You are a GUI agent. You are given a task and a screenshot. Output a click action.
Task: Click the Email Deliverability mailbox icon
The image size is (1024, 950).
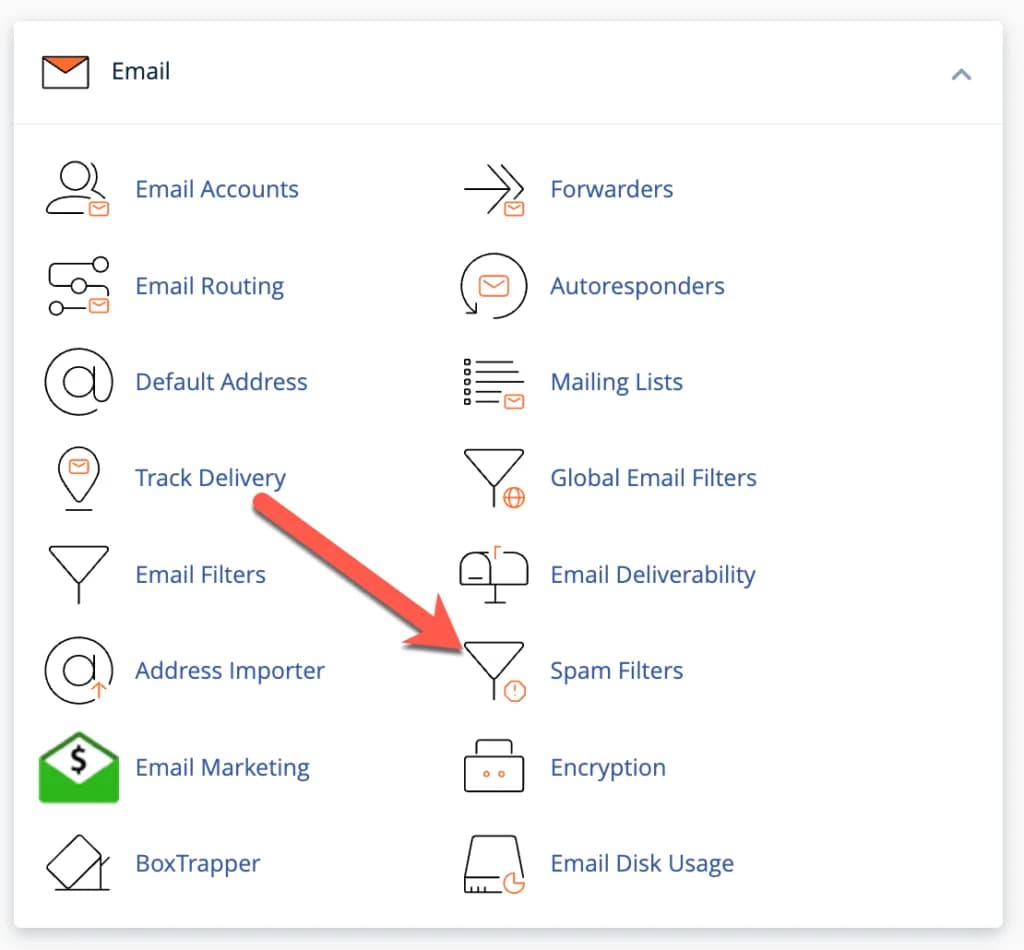point(492,574)
